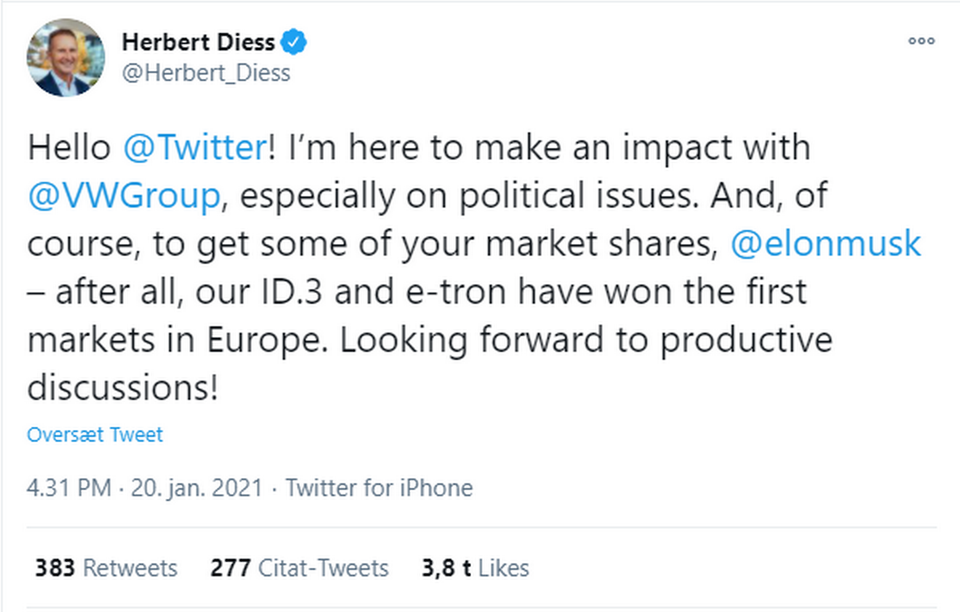Viewport: 960px width, 612px height.
Task: Click the Herbert Diess display name
Action: (x=199, y=42)
